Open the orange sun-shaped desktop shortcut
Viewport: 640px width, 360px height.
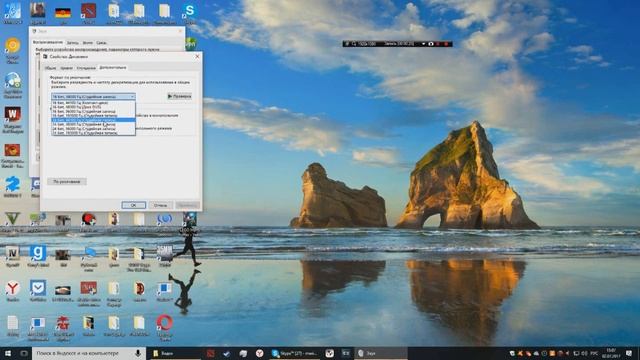click(x=13, y=46)
